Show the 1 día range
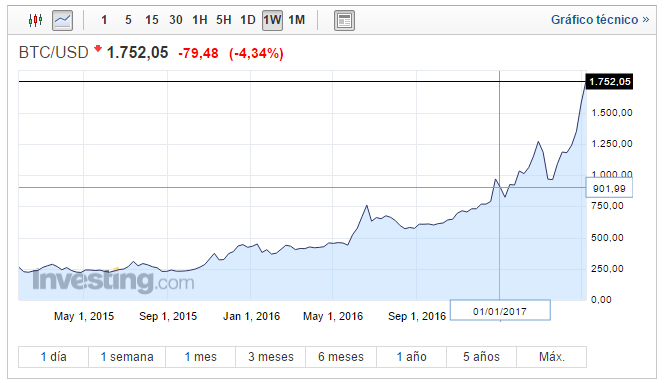Screen dimensions: 665x383 (x=53, y=357)
